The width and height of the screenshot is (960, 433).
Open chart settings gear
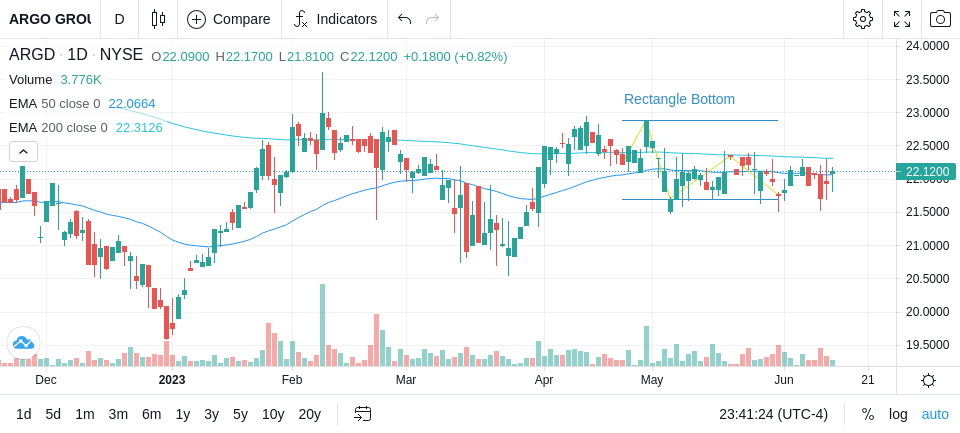pyautogui.click(x=863, y=19)
